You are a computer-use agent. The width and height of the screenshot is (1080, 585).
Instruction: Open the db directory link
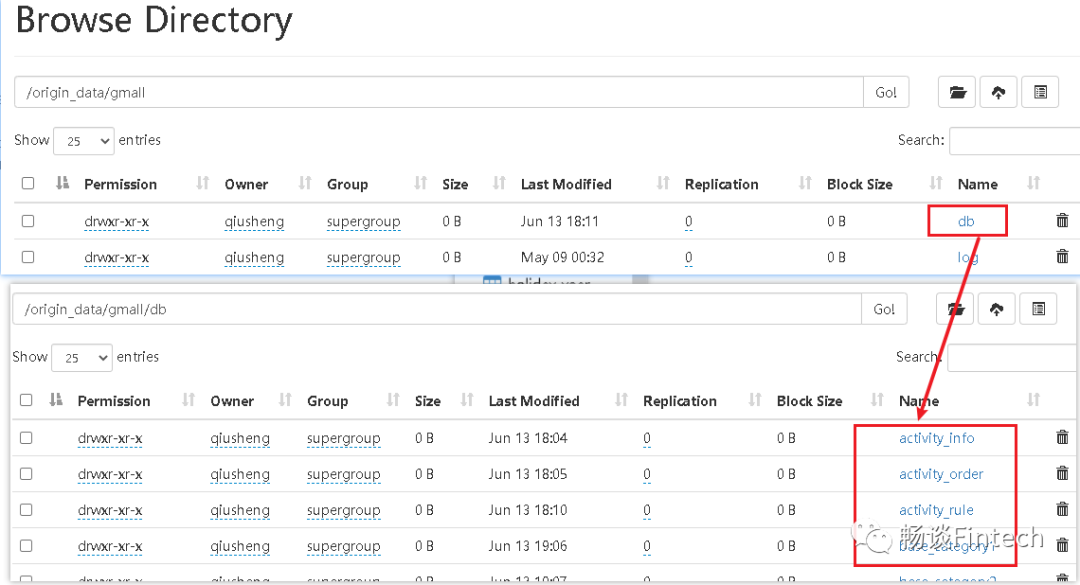click(966, 221)
